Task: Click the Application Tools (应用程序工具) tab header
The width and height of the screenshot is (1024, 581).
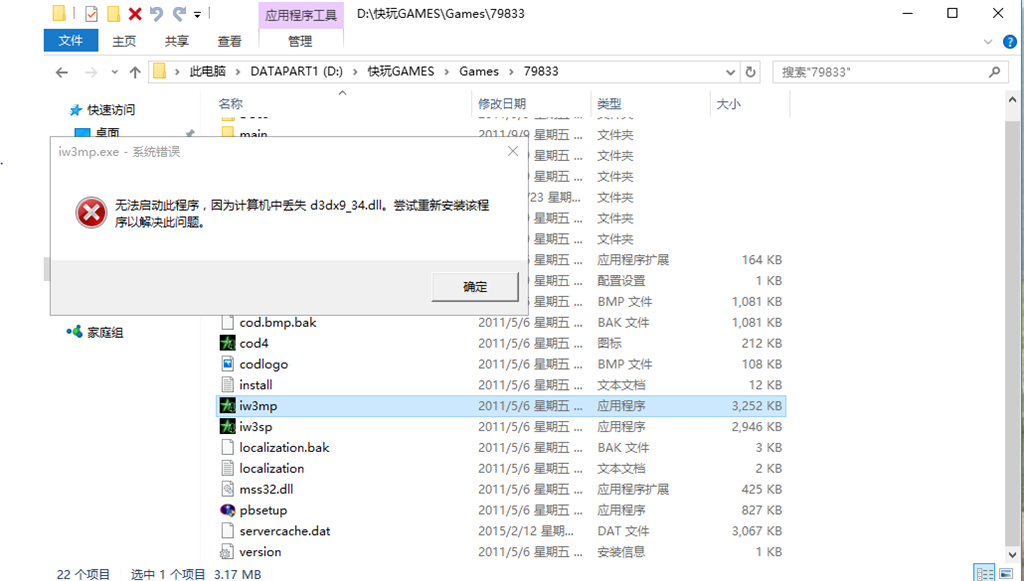Action: (301, 16)
